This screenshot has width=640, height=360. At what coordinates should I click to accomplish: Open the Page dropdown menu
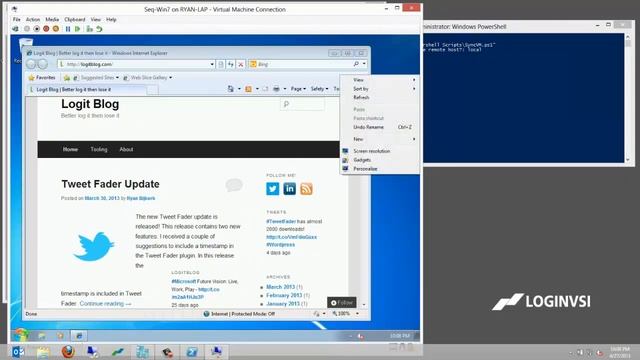(298, 89)
